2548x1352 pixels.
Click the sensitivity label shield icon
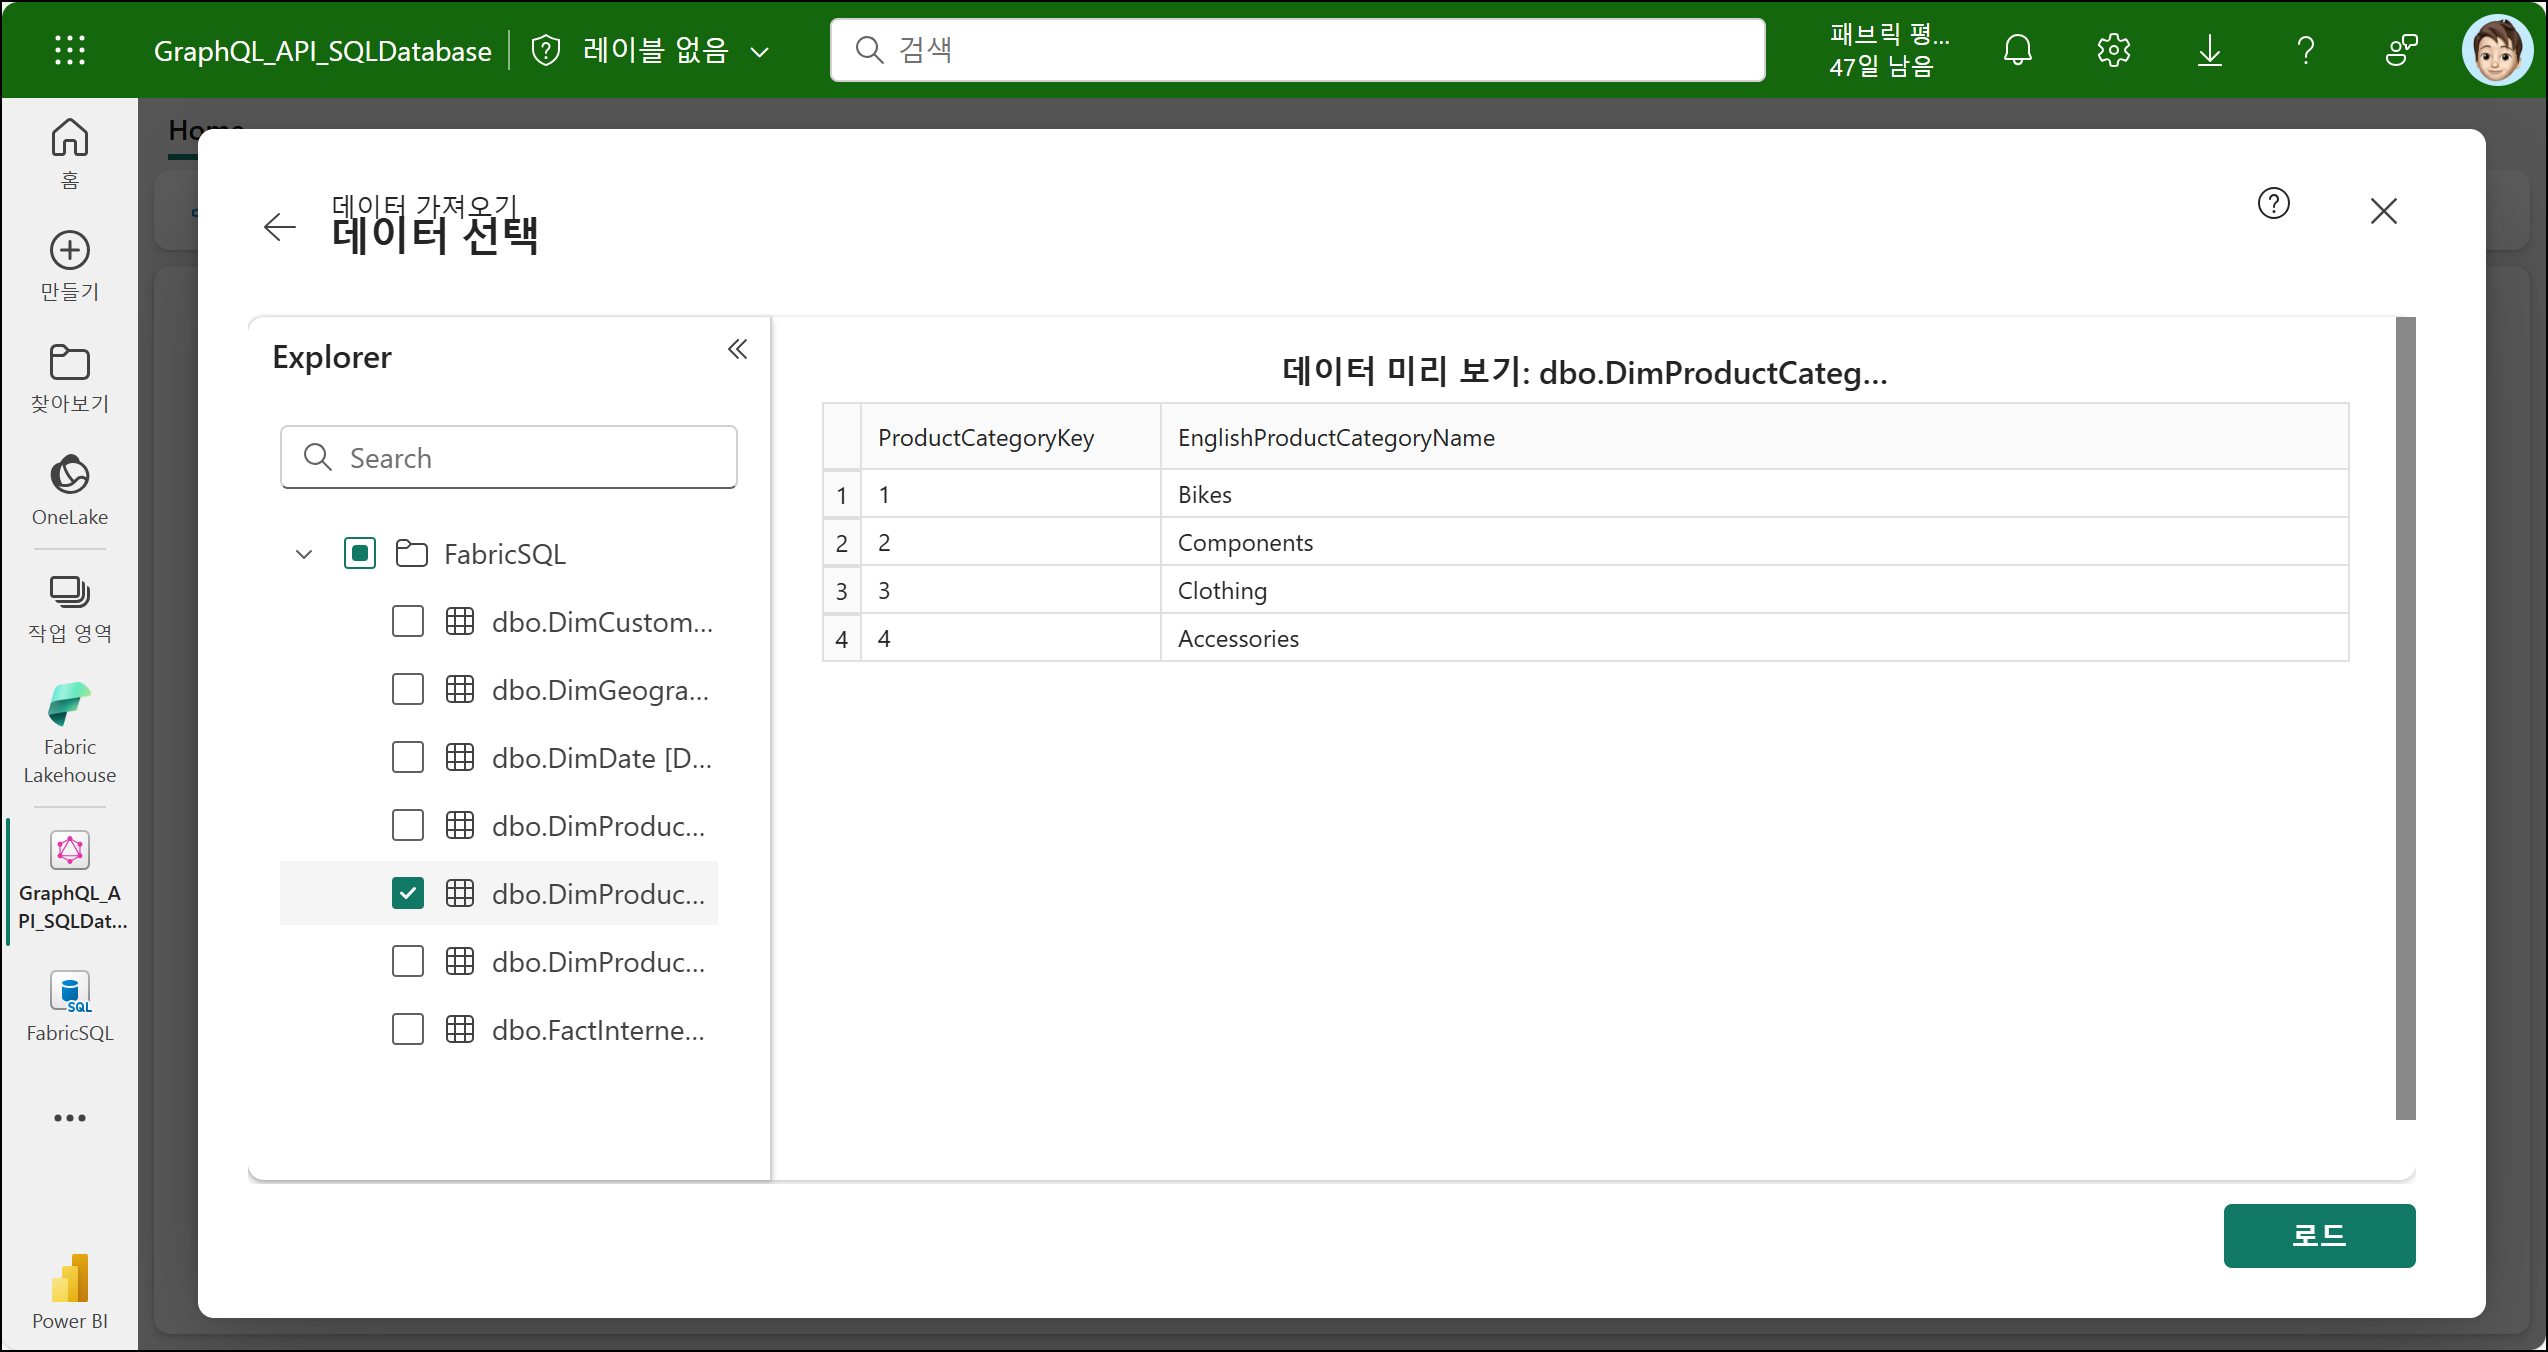[546, 50]
